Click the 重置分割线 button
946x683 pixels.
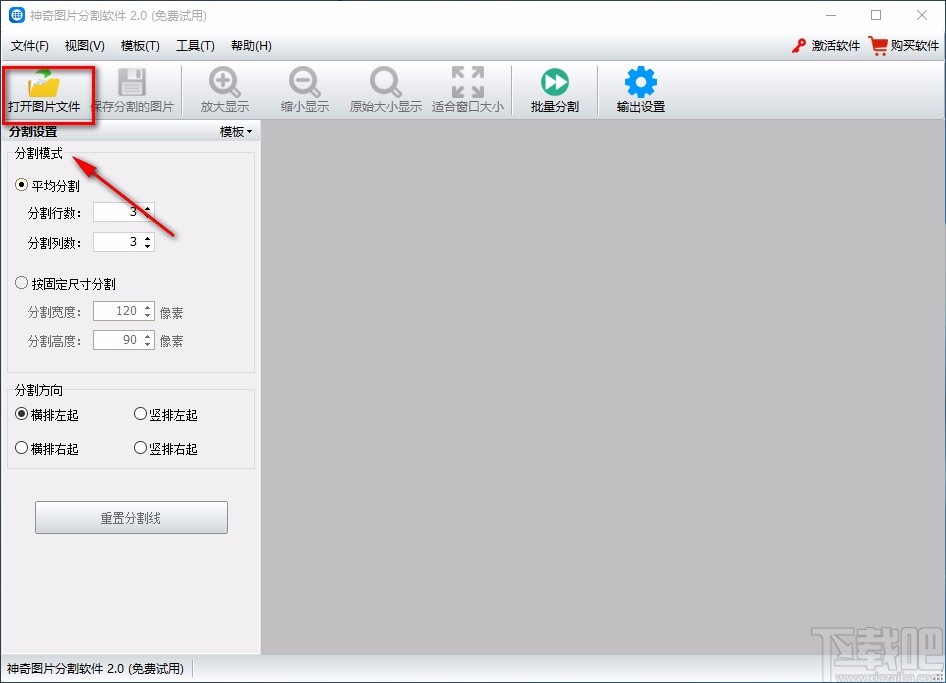(x=131, y=518)
